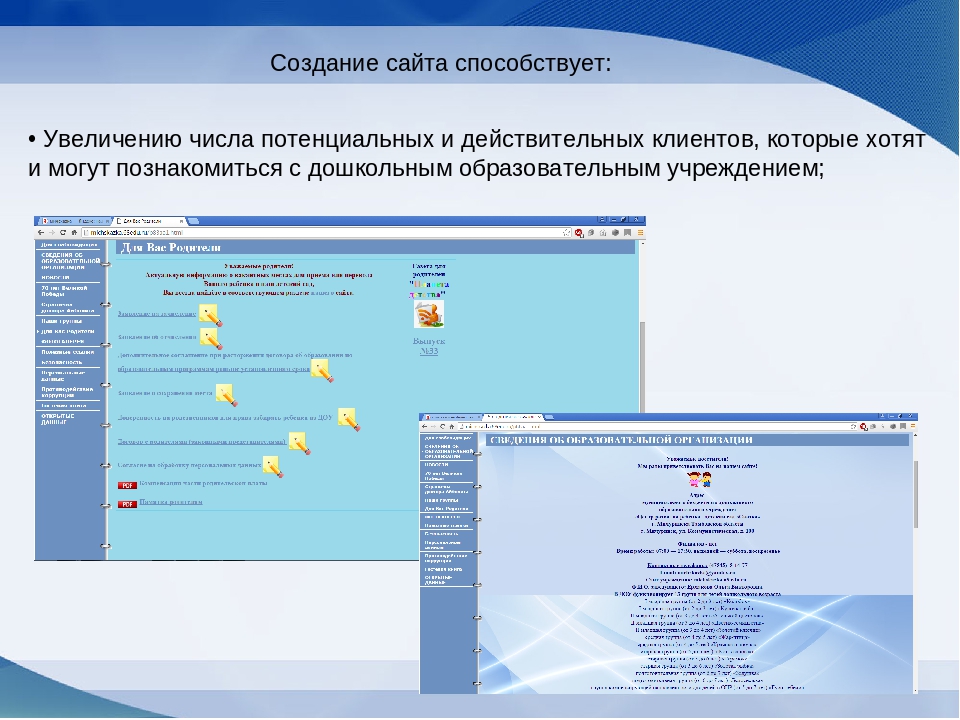Click back arrow in Сведения browser window

click(424, 426)
